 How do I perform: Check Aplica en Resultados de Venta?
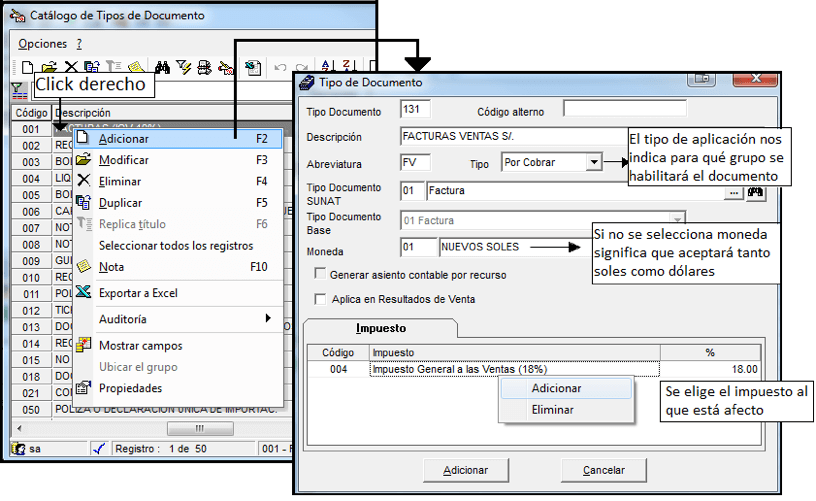(320, 299)
